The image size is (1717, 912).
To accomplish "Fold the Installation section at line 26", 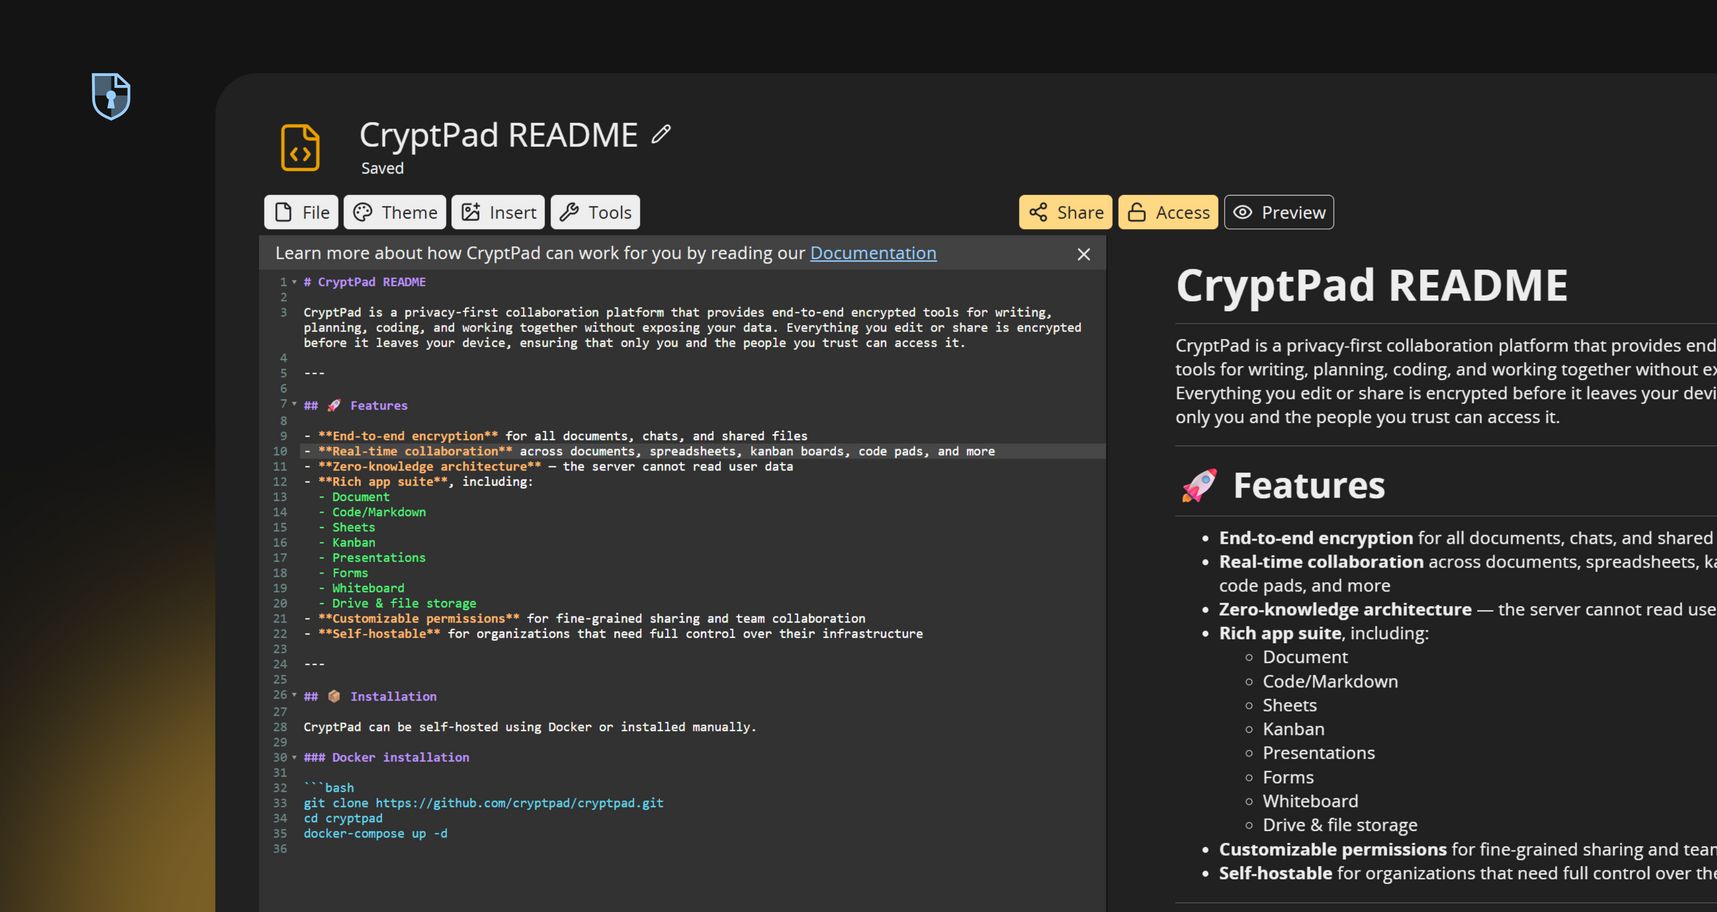I will pos(294,695).
